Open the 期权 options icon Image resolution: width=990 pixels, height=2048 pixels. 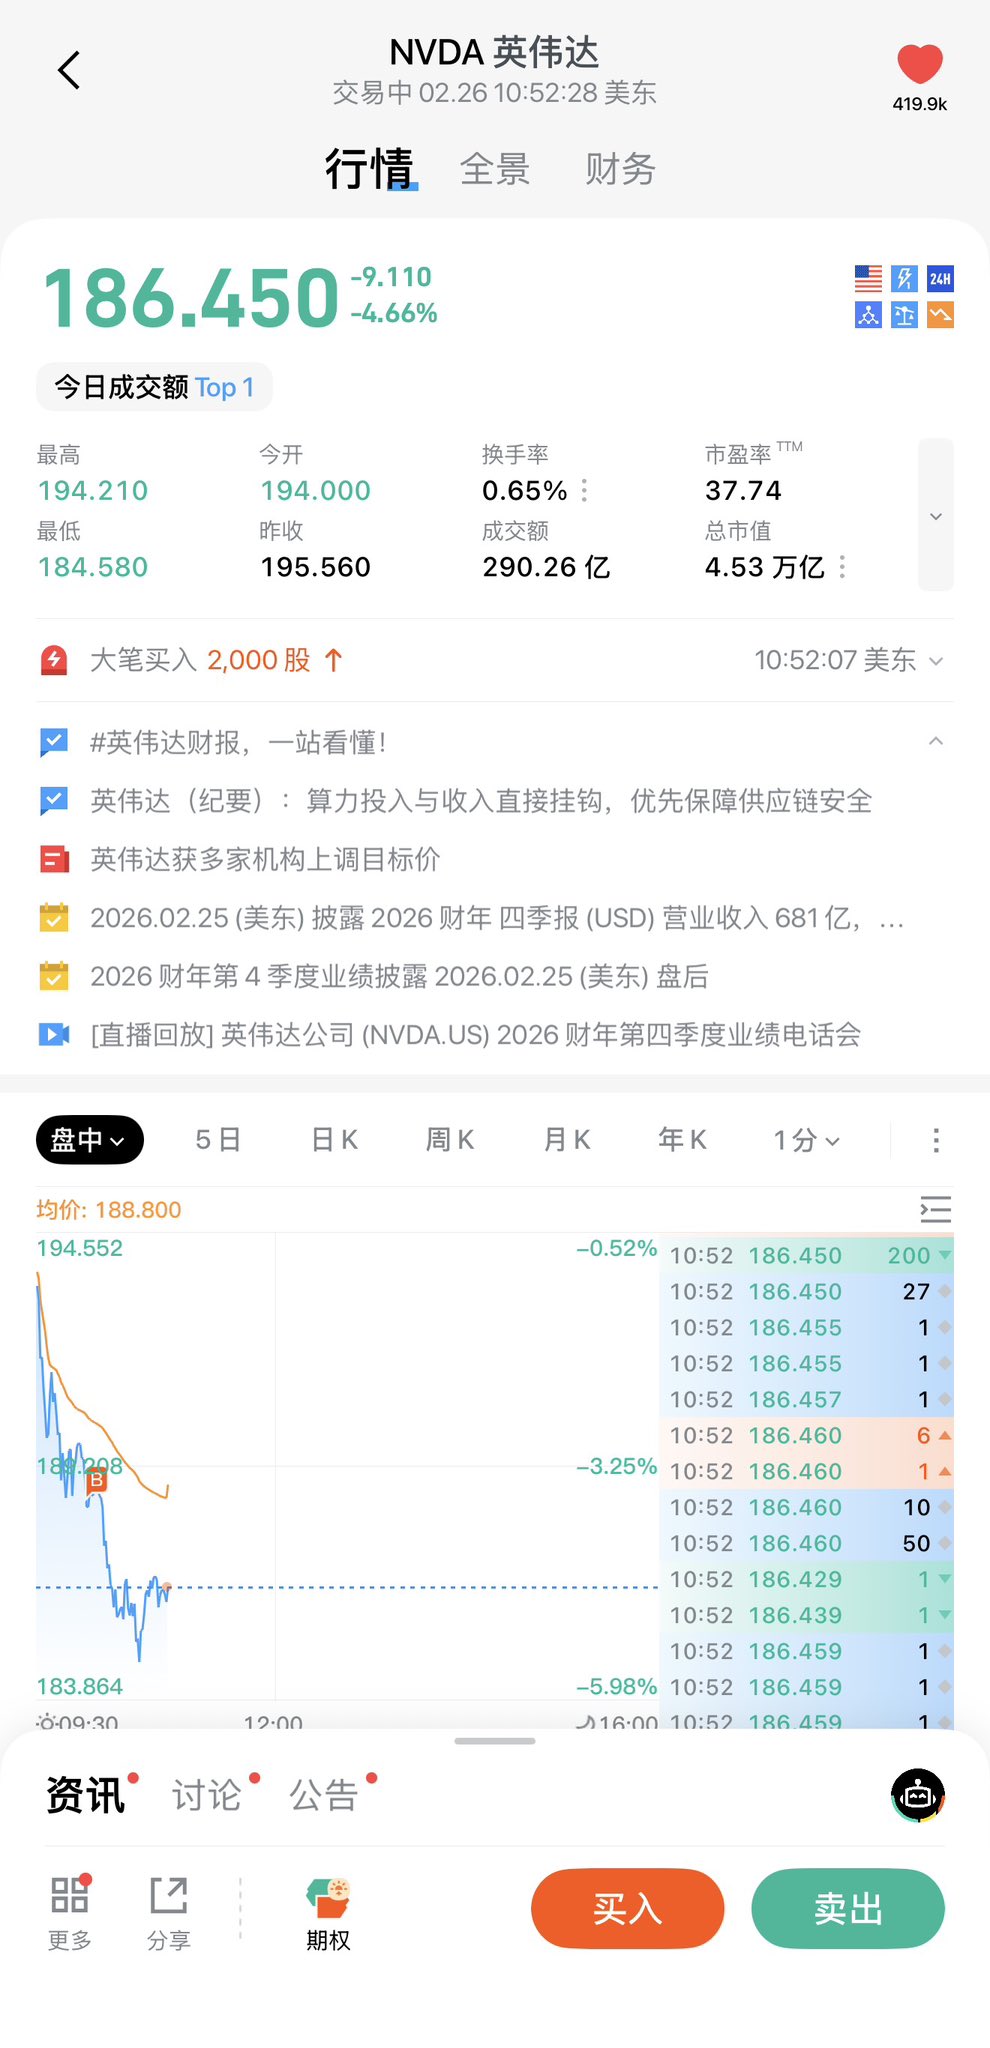328,1912
